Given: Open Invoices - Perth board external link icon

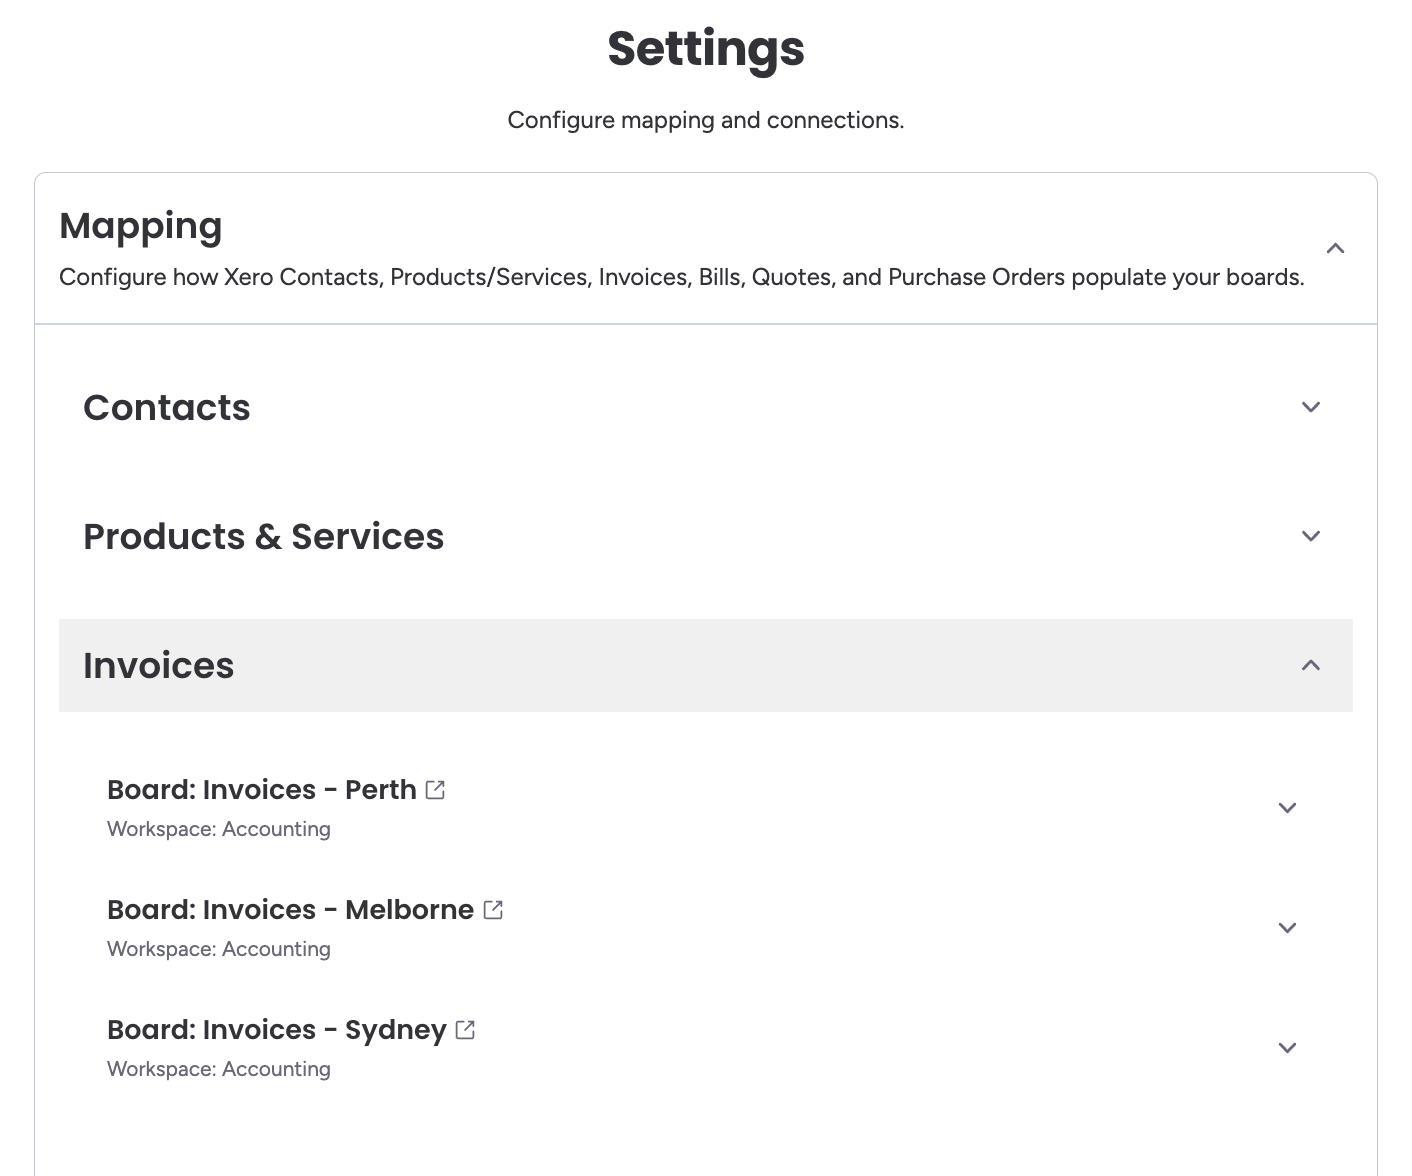Looking at the screenshot, I should [x=435, y=790].
